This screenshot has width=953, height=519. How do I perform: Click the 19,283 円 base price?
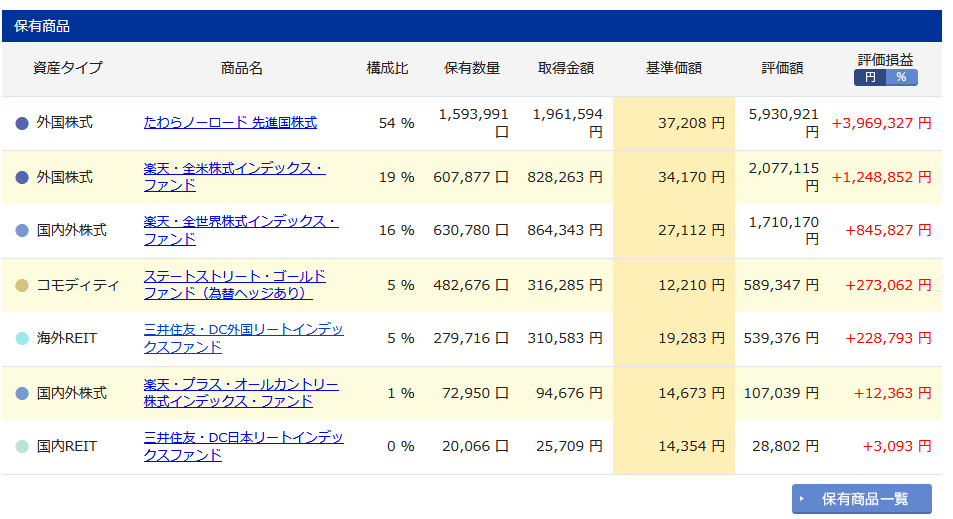point(692,338)
